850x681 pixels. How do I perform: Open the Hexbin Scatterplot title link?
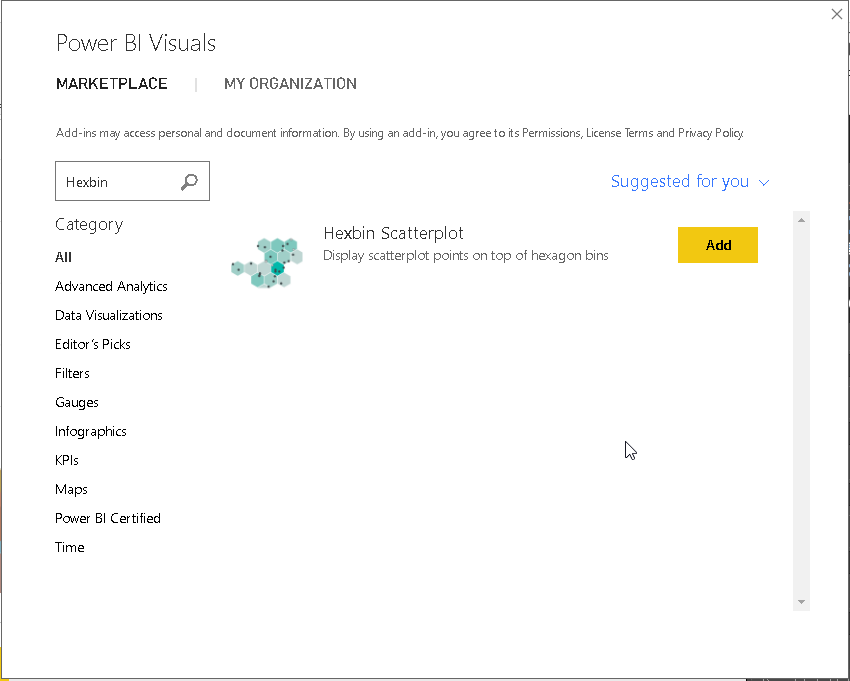point(394,233)
